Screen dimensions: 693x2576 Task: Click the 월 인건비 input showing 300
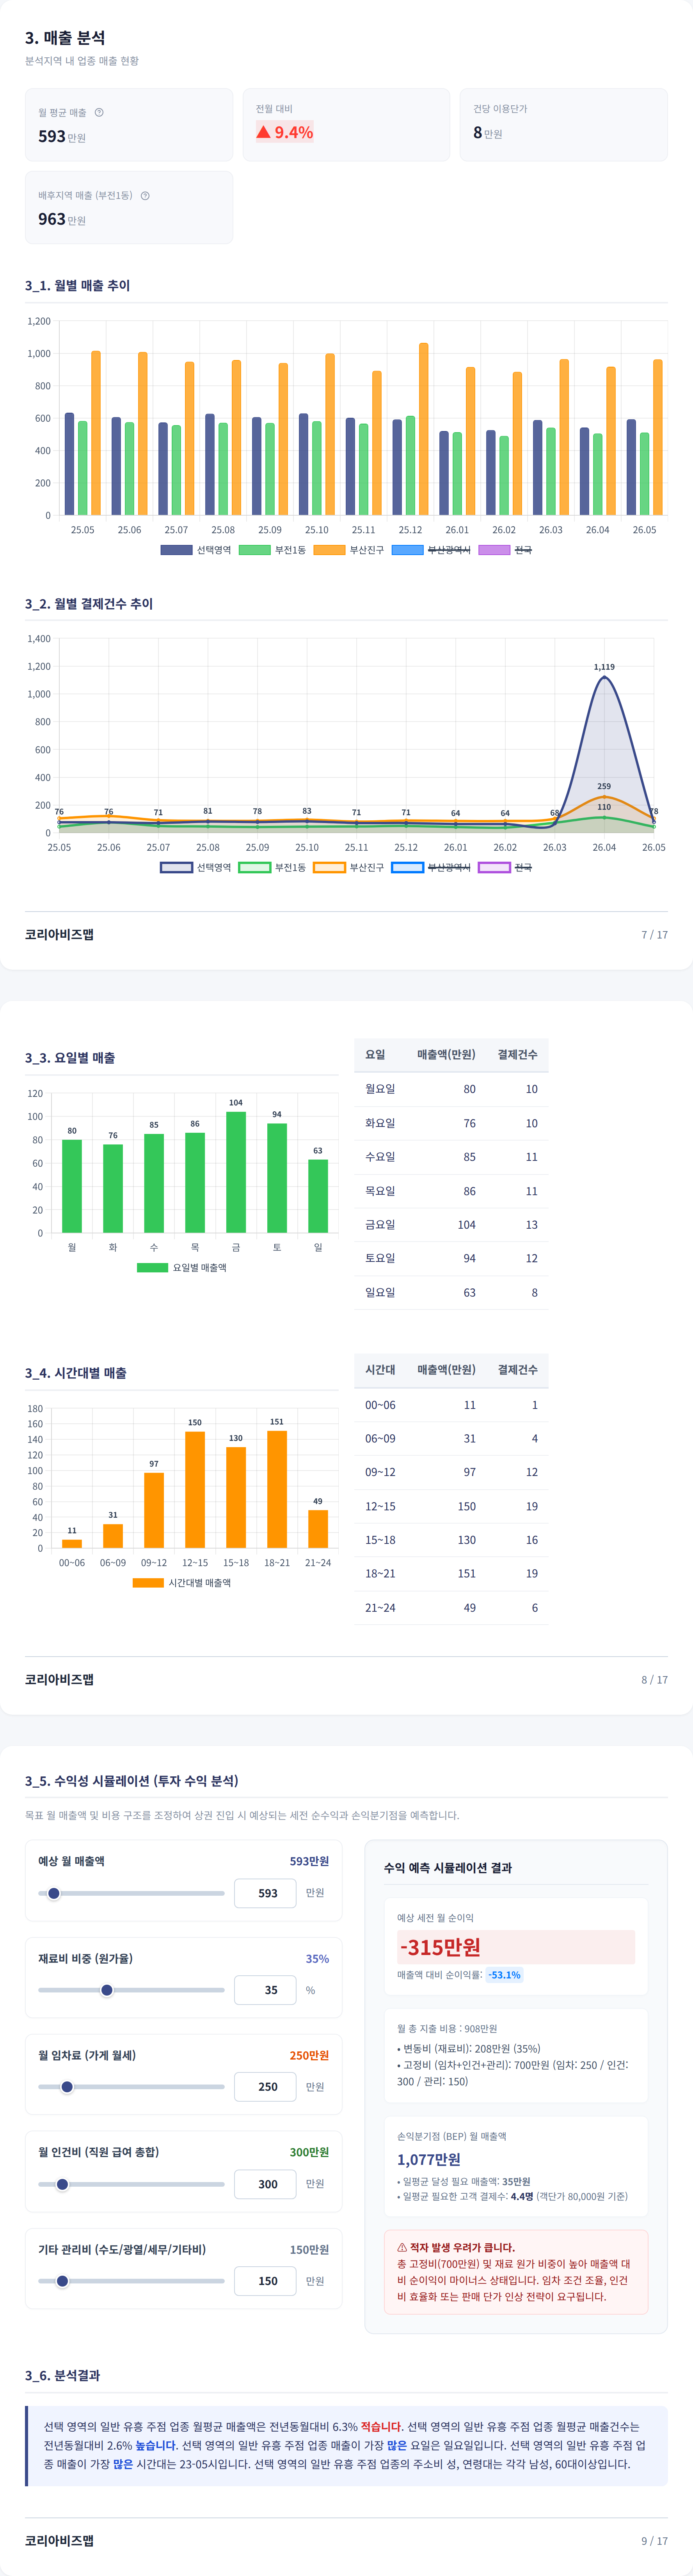[265, 2184]
